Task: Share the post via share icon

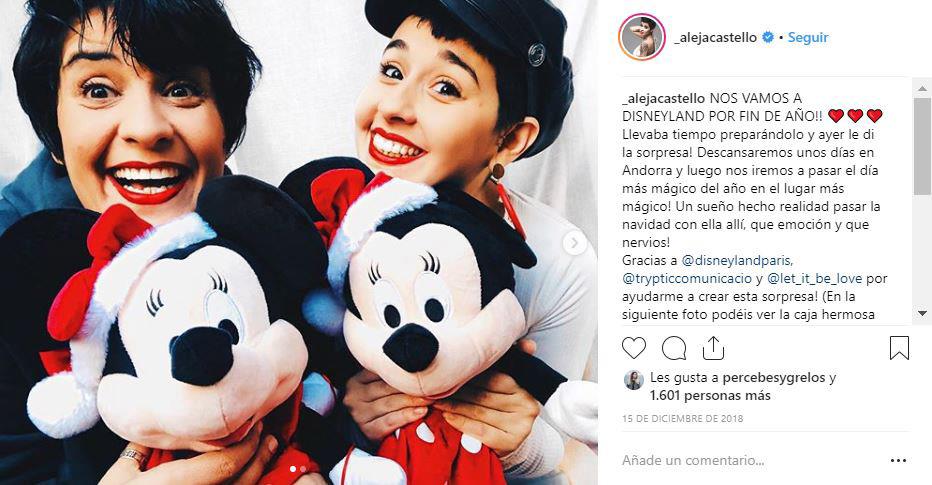Action: (713, 348)
